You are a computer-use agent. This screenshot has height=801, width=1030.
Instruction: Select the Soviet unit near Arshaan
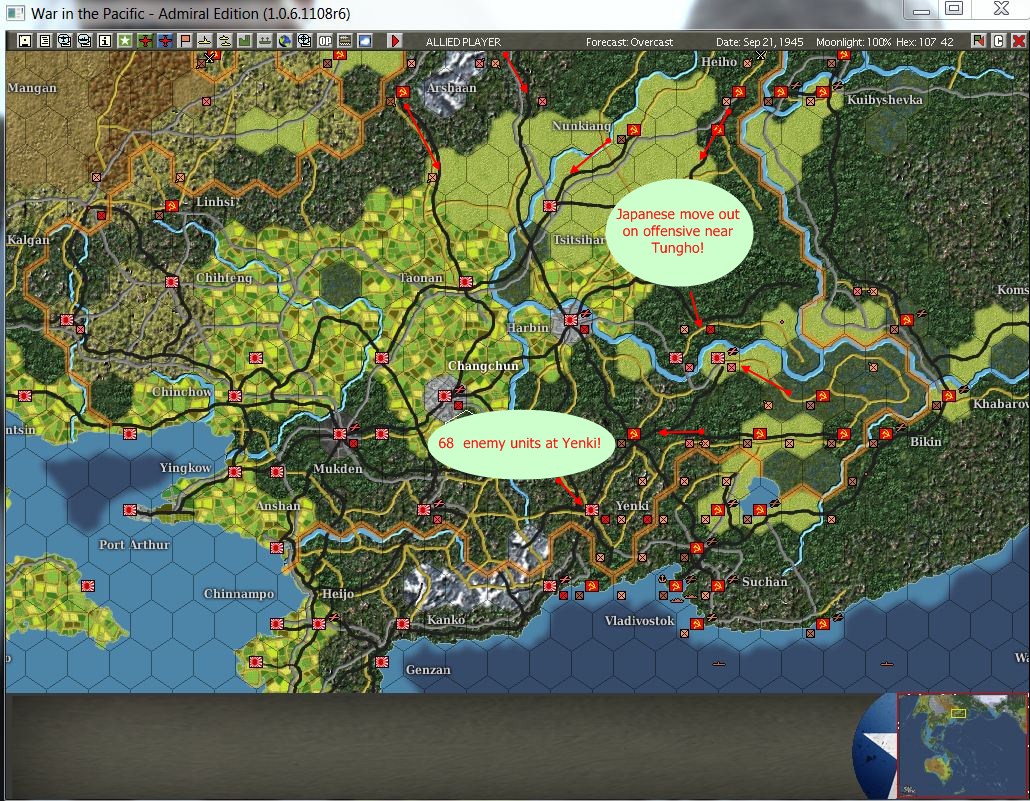403,92
